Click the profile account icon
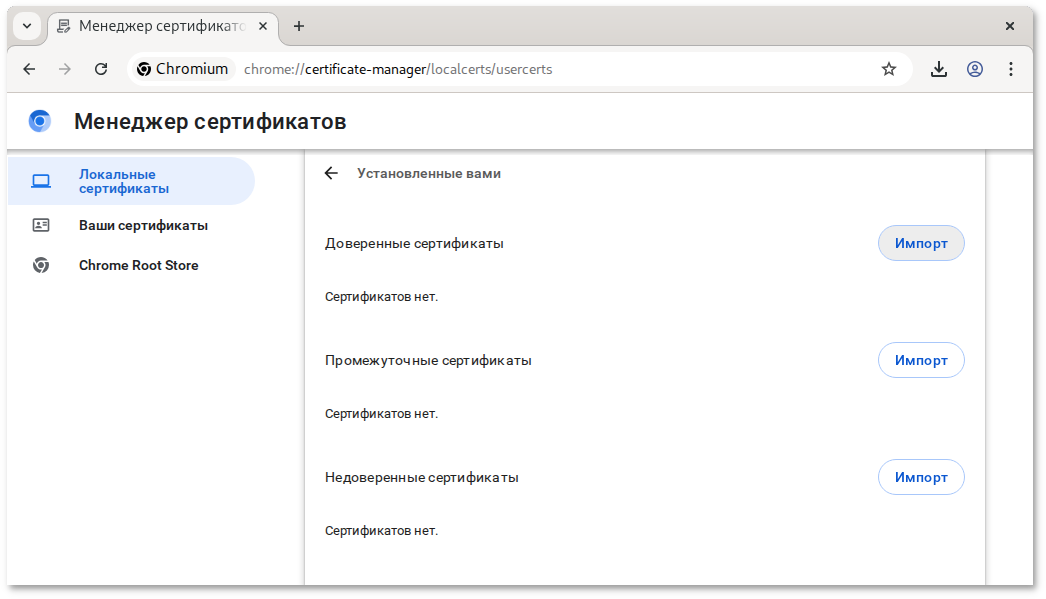Image resolution: width=1046 pixels, height=599 pixels. [x=974, y=68]
